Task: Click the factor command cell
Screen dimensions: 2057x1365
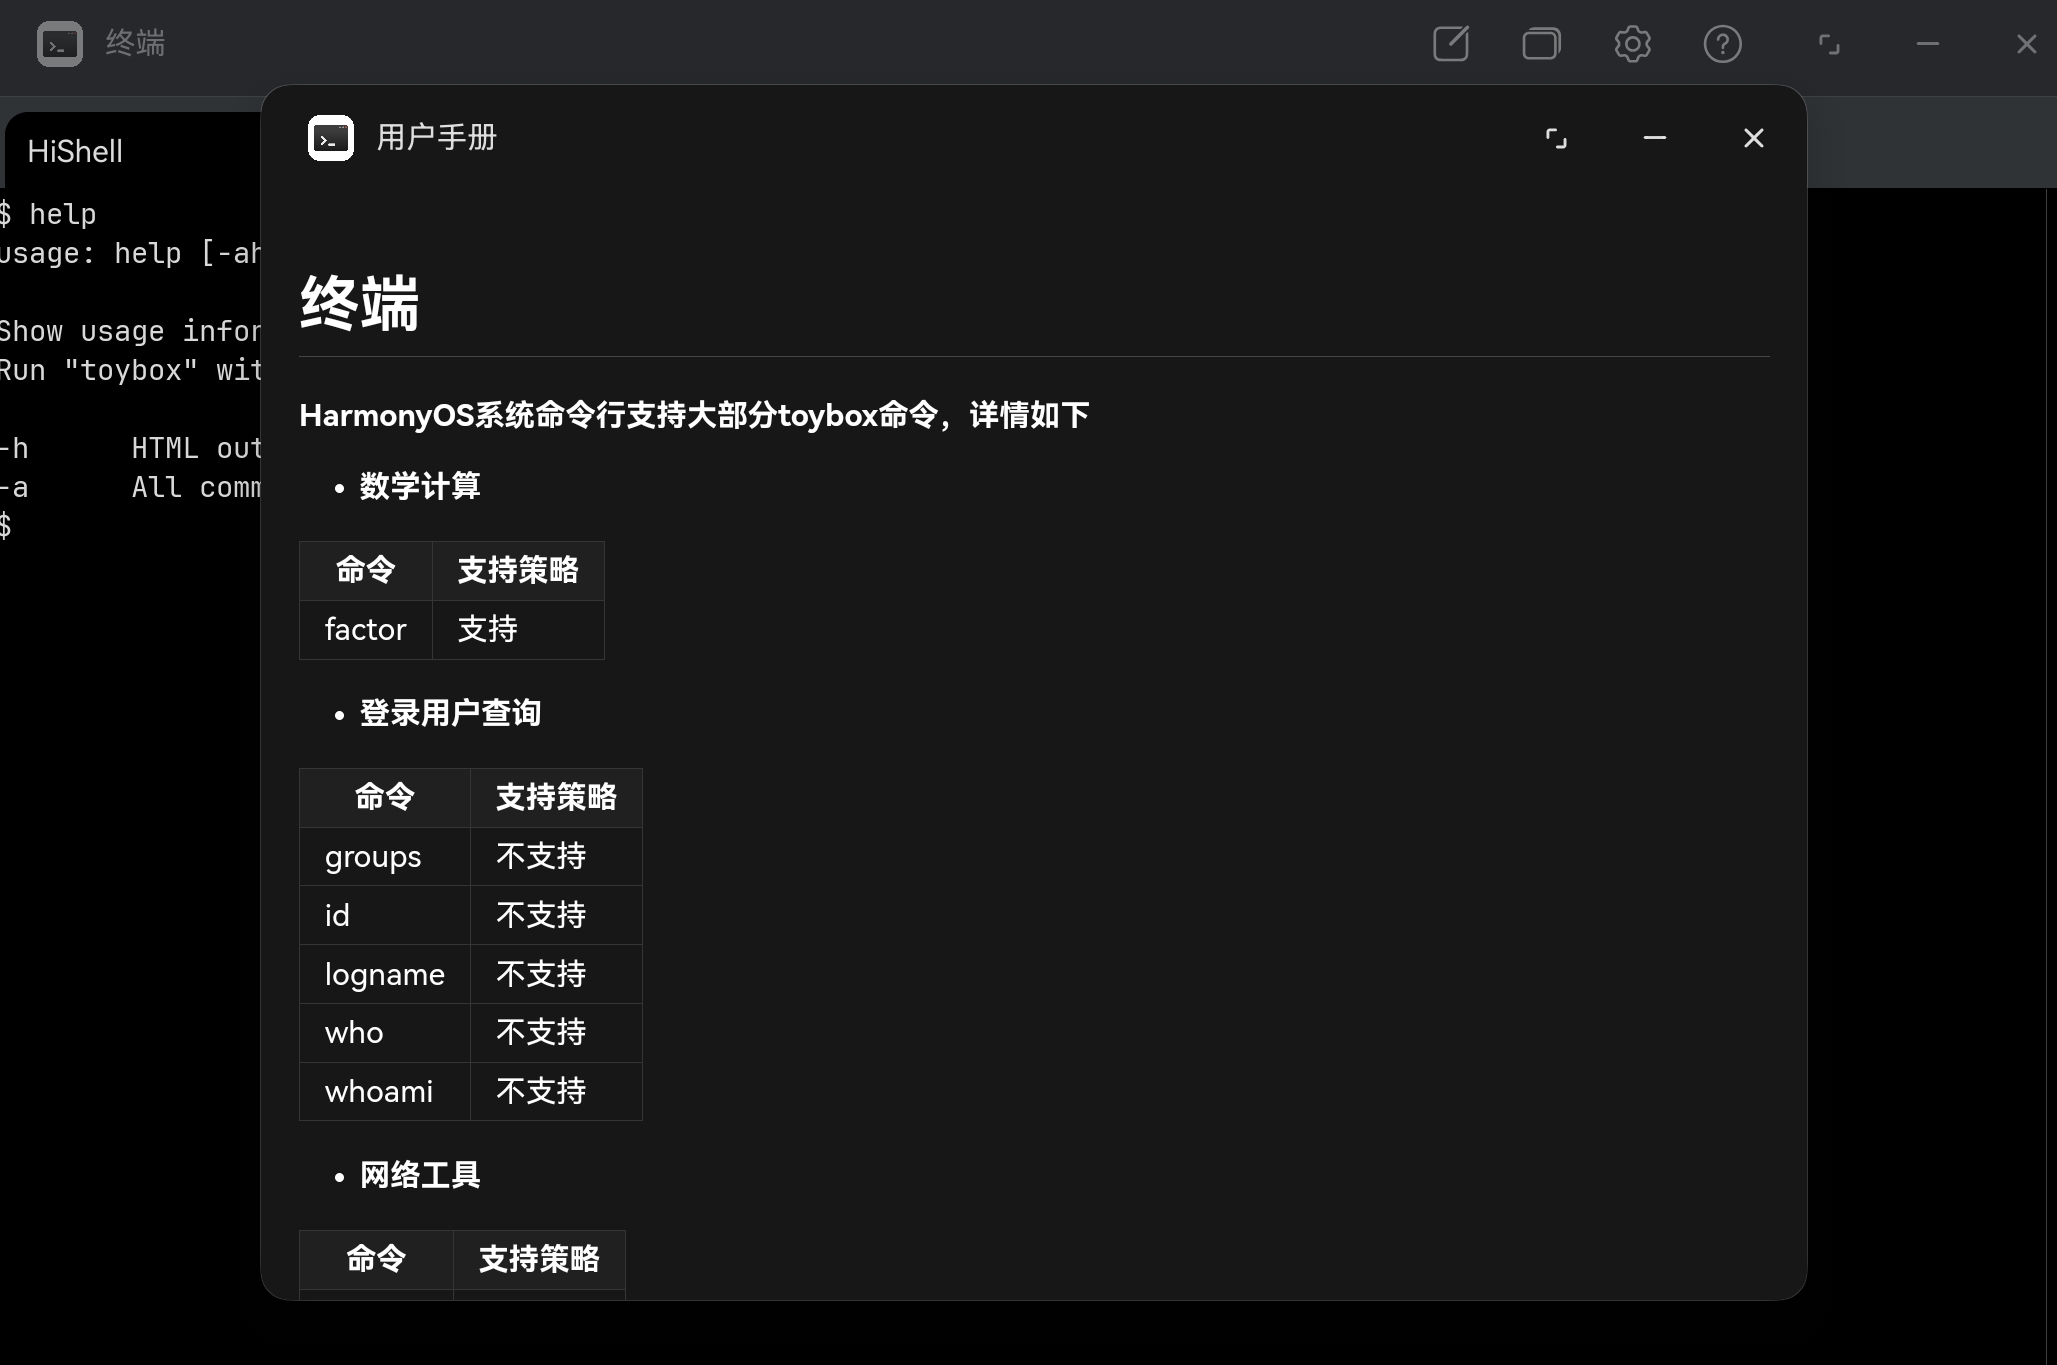Action: (x=365, y=630)
